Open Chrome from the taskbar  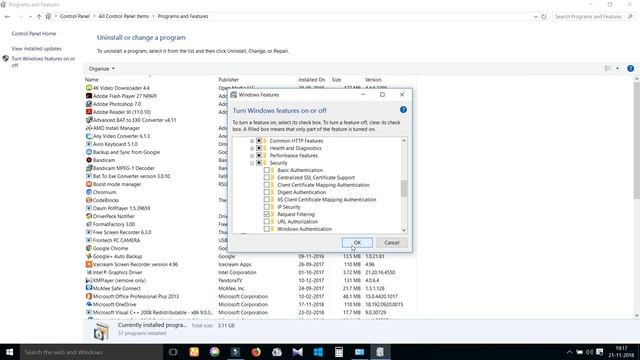coord(214,352)
